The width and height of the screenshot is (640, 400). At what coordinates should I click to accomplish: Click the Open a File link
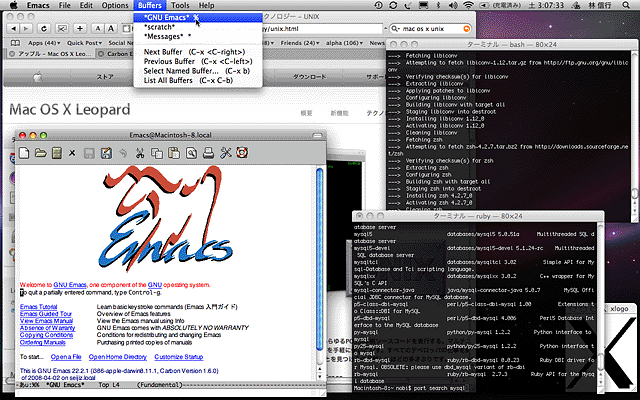tap(66, 357)
